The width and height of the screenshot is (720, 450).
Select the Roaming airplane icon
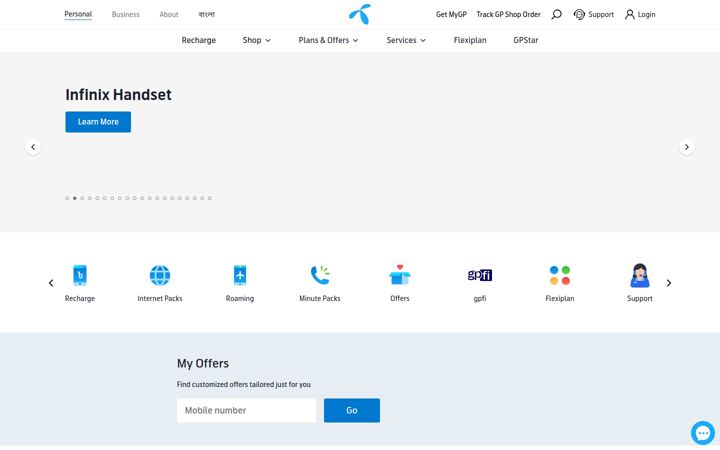click(240, 275)
